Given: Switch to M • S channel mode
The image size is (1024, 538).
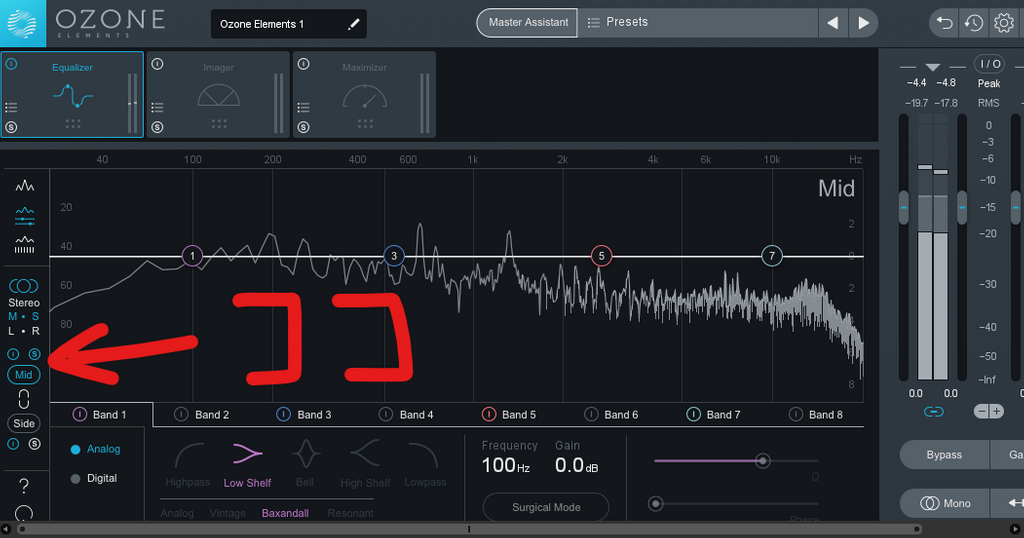Looking at the screenshot, I should click(24, 317).
